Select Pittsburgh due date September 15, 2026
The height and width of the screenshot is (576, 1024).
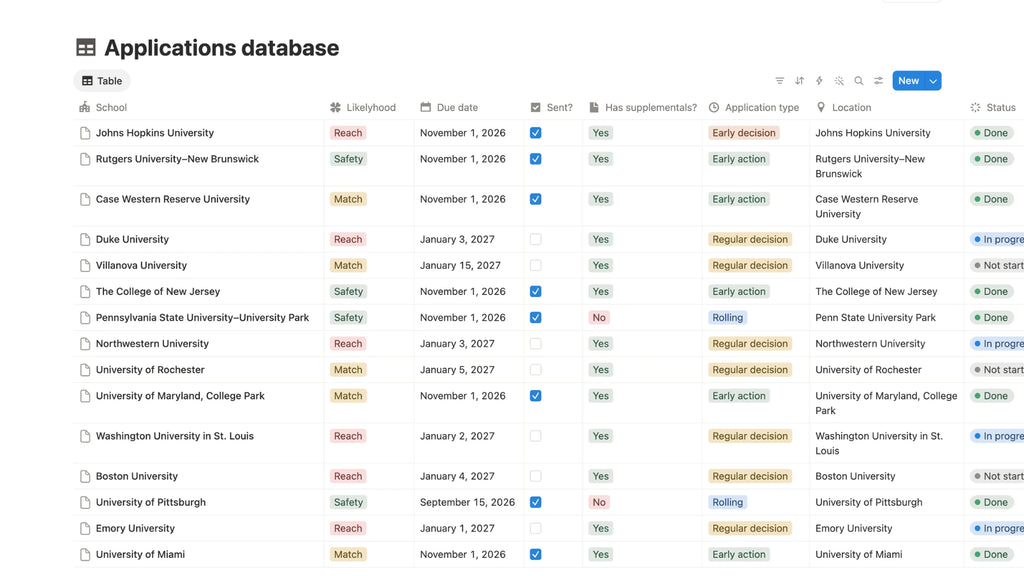pyautogui.click(x=467, y=502)
